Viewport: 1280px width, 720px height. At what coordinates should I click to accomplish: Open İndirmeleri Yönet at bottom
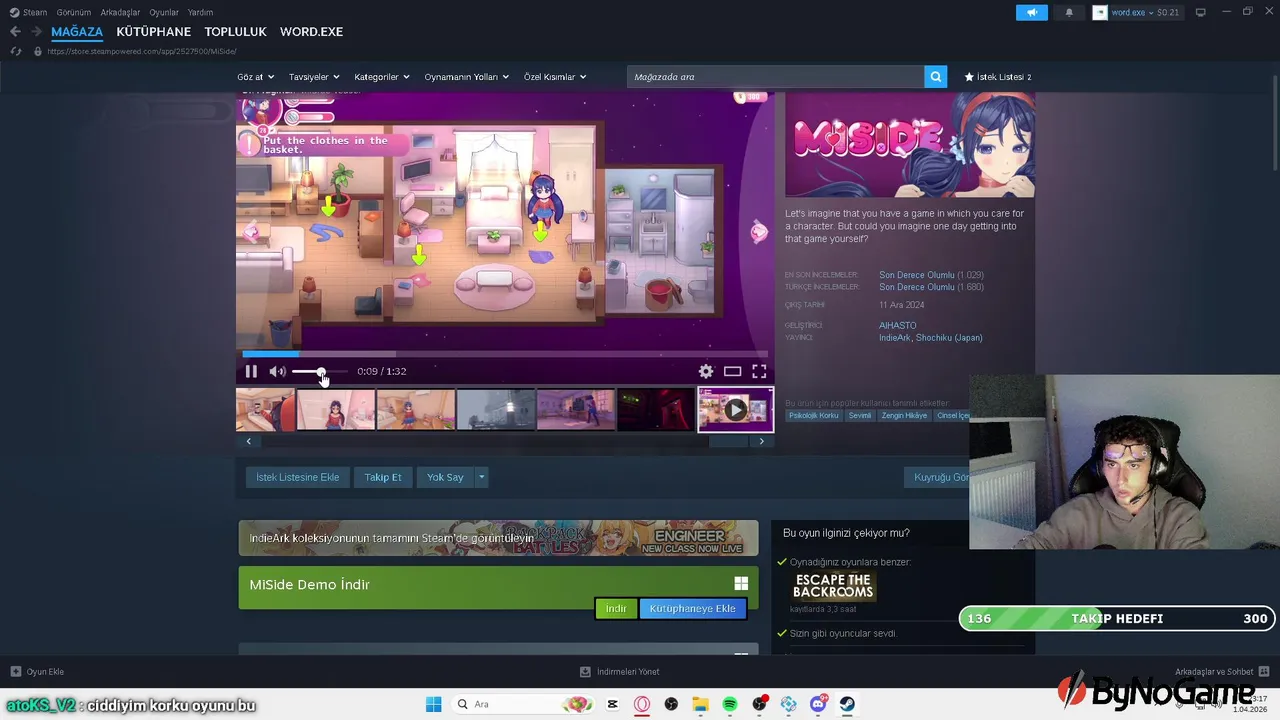pyautogui.click(x=620, y=671)
